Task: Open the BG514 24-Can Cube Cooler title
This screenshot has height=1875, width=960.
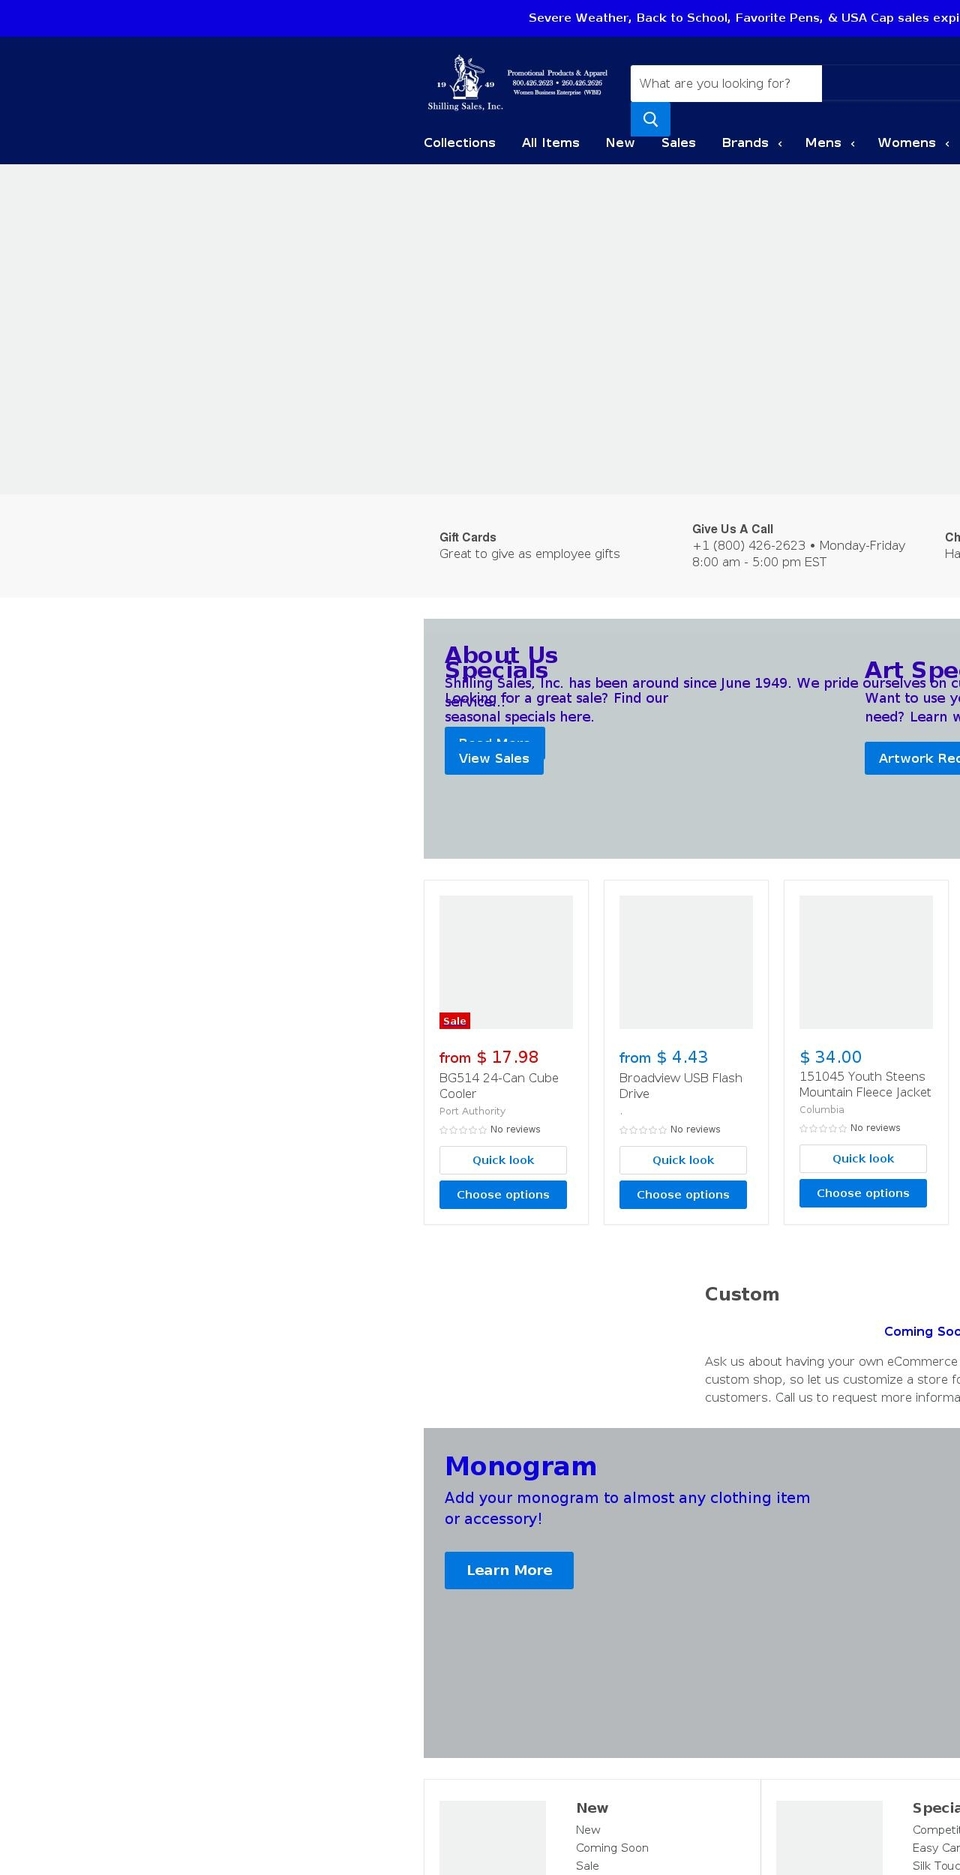Action: (499, 1086)
